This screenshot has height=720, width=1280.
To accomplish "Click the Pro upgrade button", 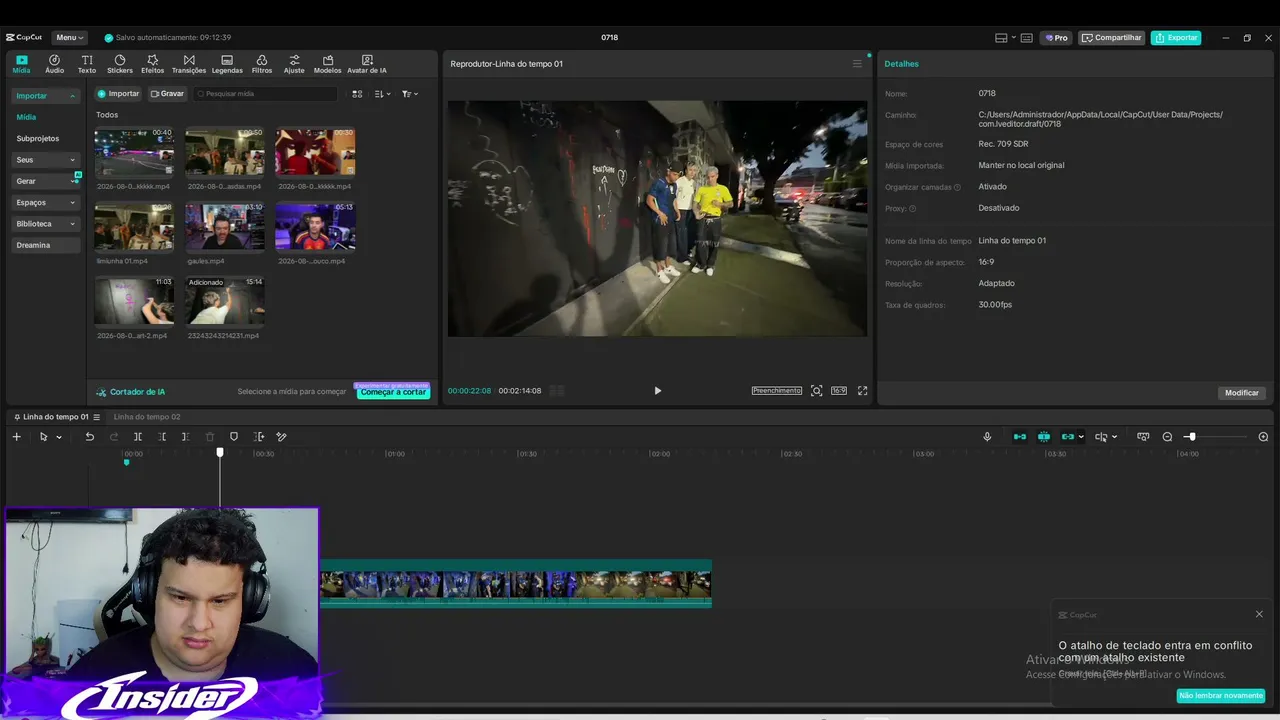I will click(1055, 38).
